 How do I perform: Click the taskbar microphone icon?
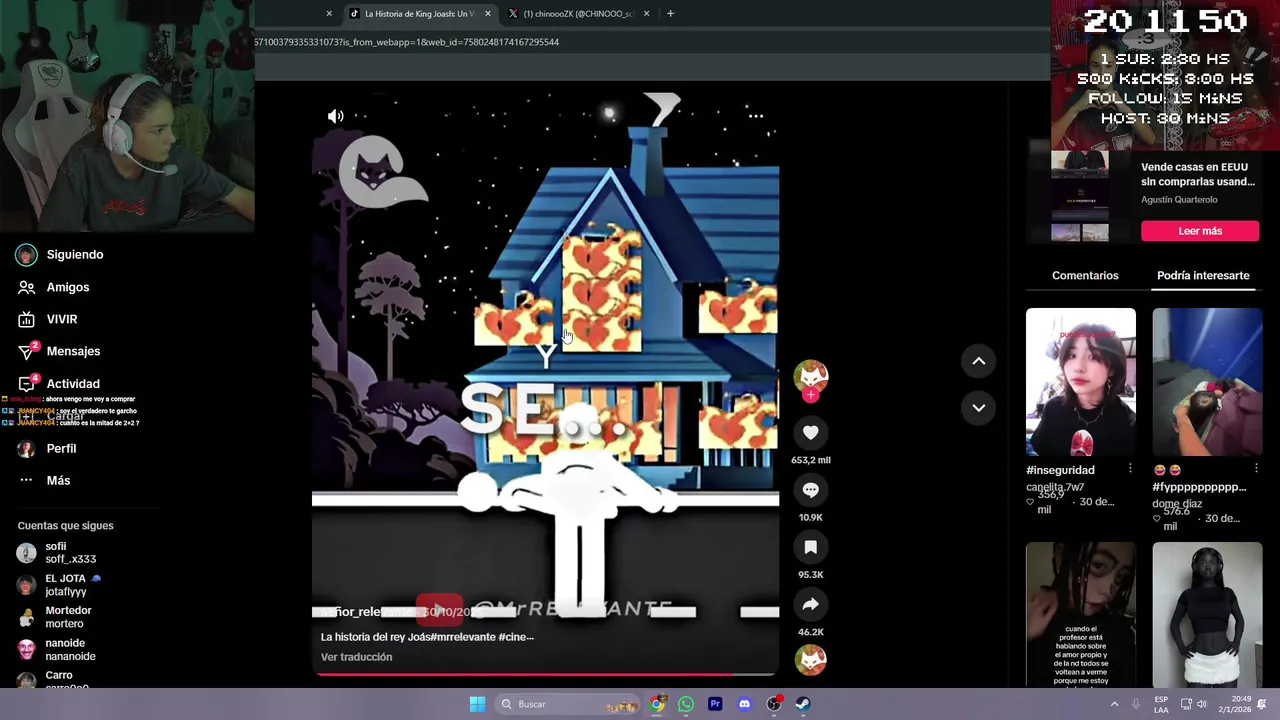1136,704
